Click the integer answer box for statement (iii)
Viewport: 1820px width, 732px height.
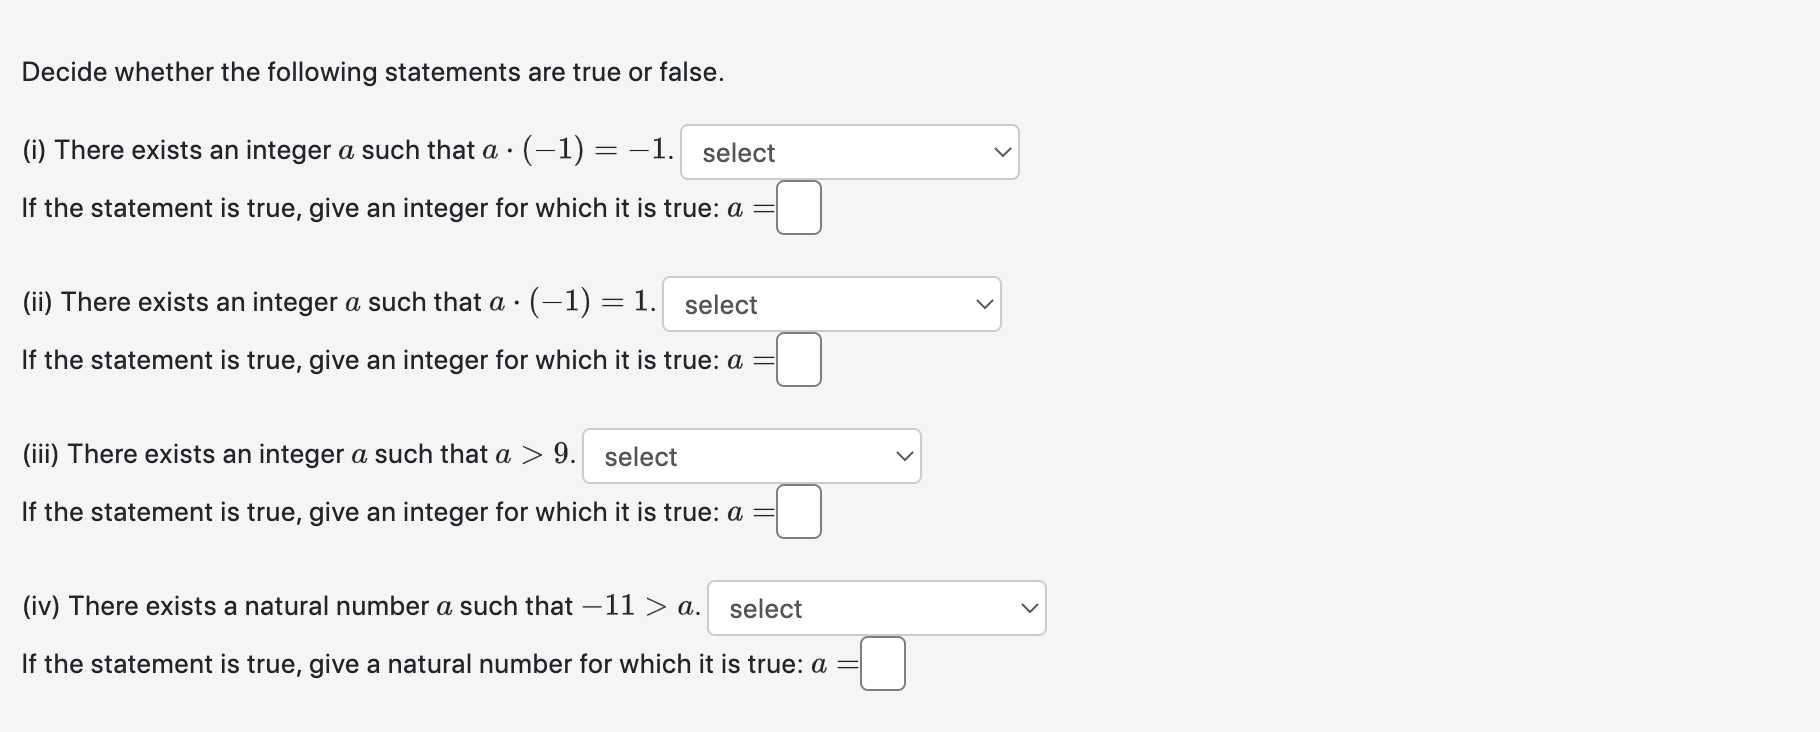[x=798, y=511]
